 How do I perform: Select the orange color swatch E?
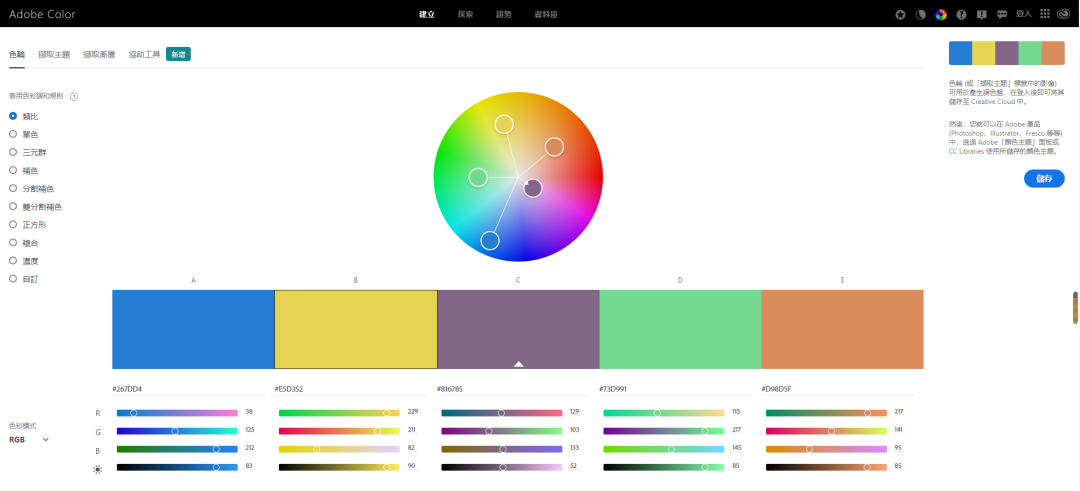click(842, 329)
